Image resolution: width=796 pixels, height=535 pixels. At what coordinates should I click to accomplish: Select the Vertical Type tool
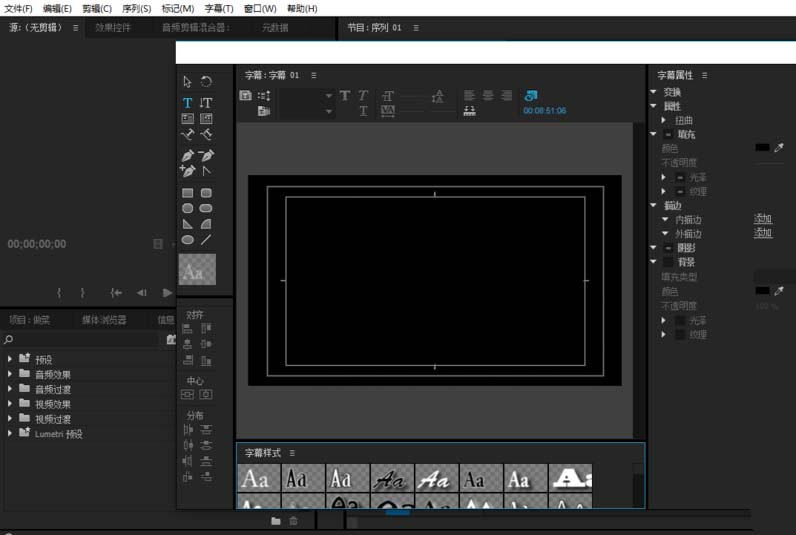(x=206, y=103)
